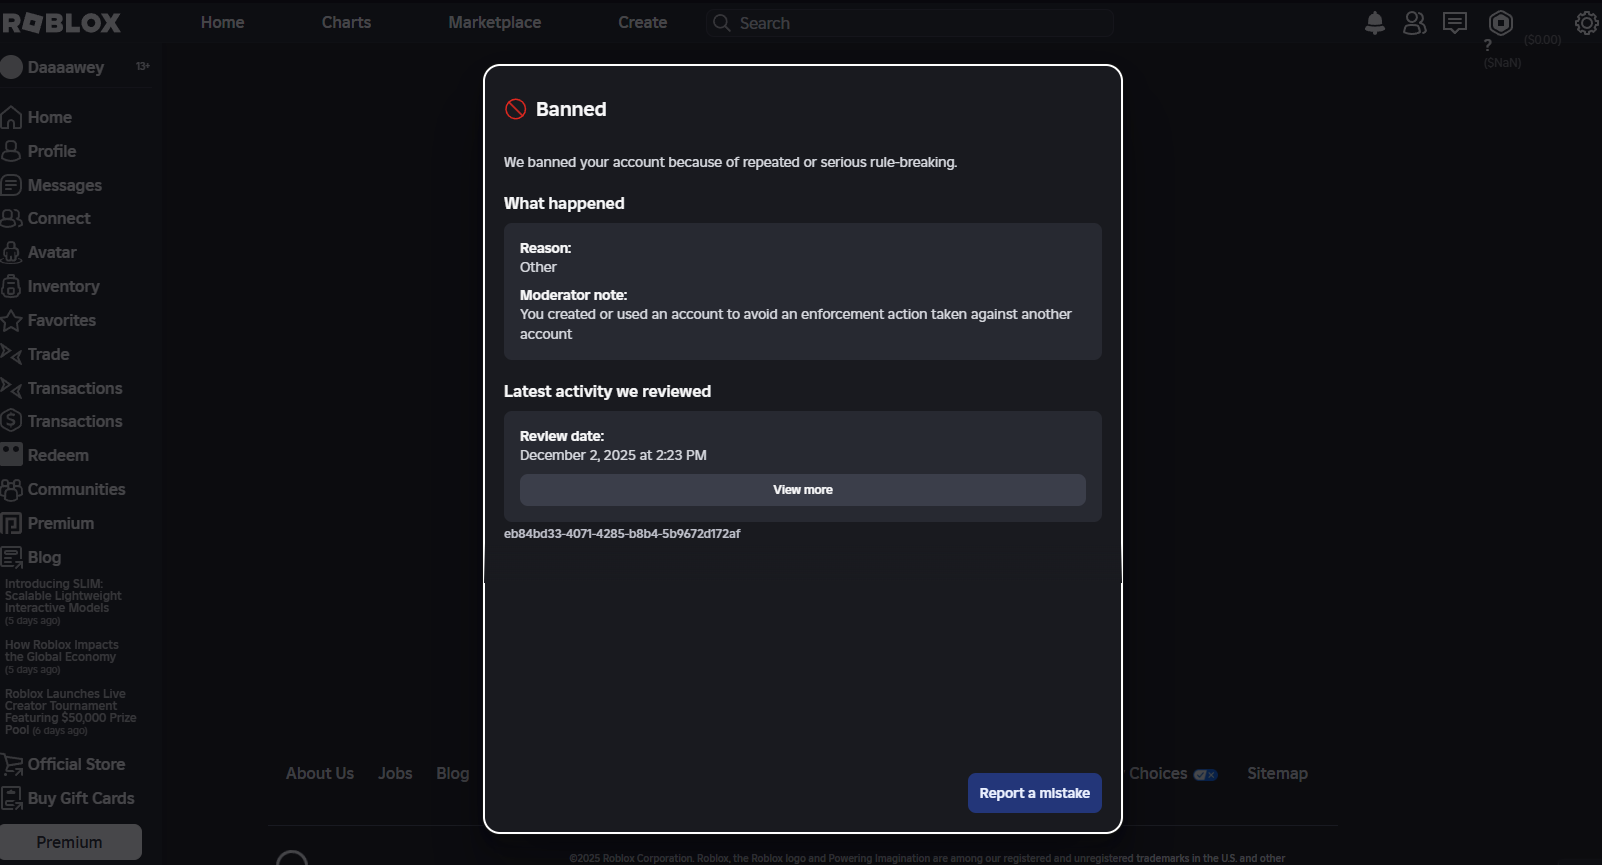Click the Roblox logo
The image size is (1602, 865).
click(62, 23)
